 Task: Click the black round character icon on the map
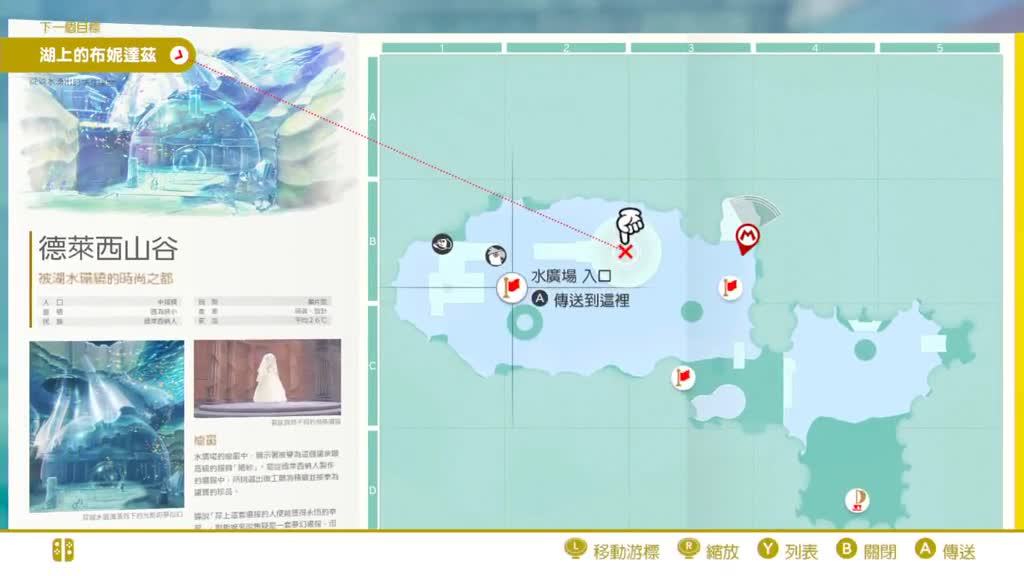coord(443,244)
